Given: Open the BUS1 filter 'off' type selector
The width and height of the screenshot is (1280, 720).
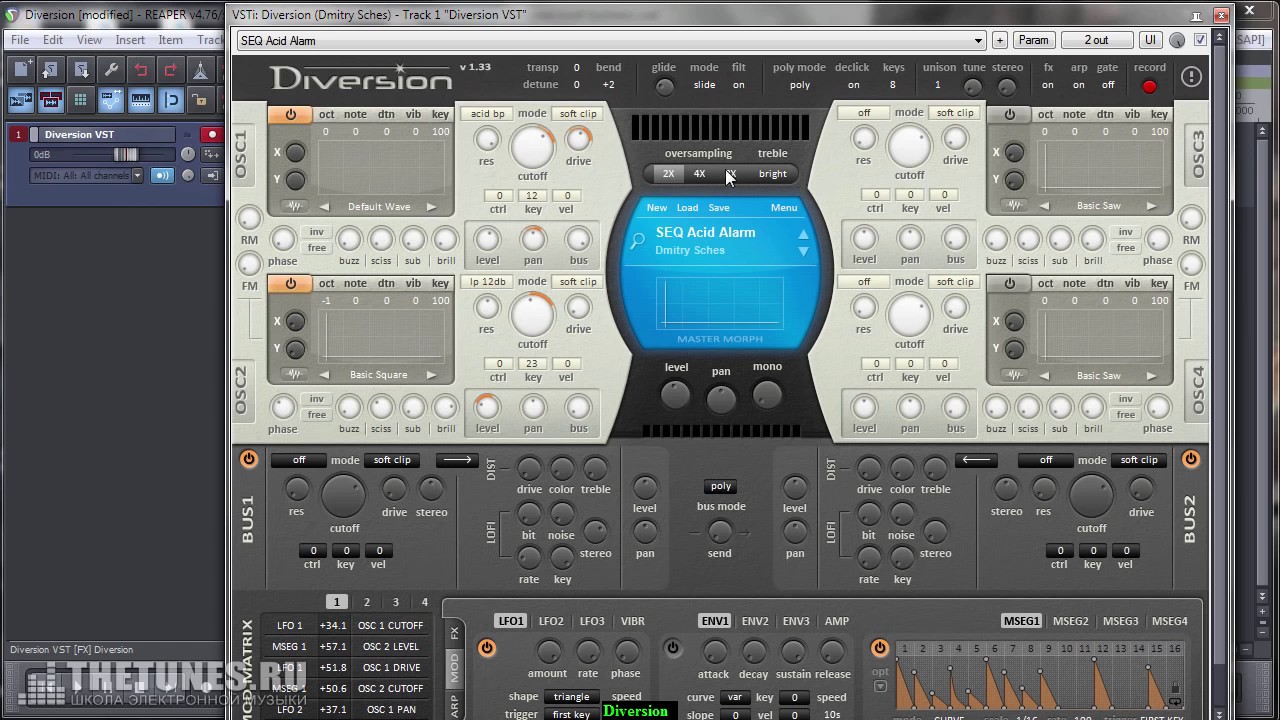Looking at the screenshot, I should pyautogui.click(x=298, y=460).
